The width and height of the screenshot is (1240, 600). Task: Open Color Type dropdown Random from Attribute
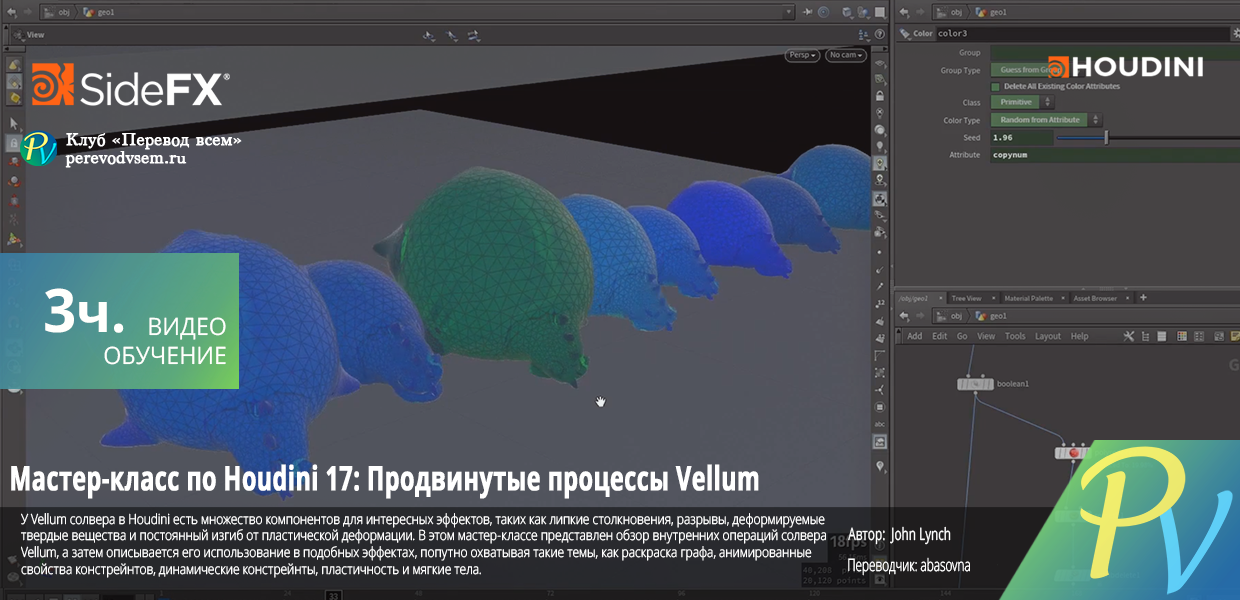1046,120
